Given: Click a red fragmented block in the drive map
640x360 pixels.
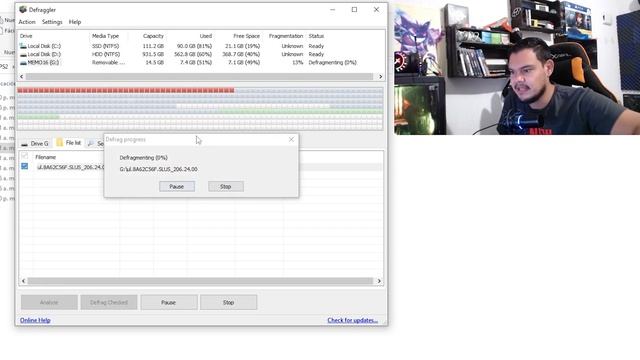Looking at the screenshot, I should [x=126, y=90].
